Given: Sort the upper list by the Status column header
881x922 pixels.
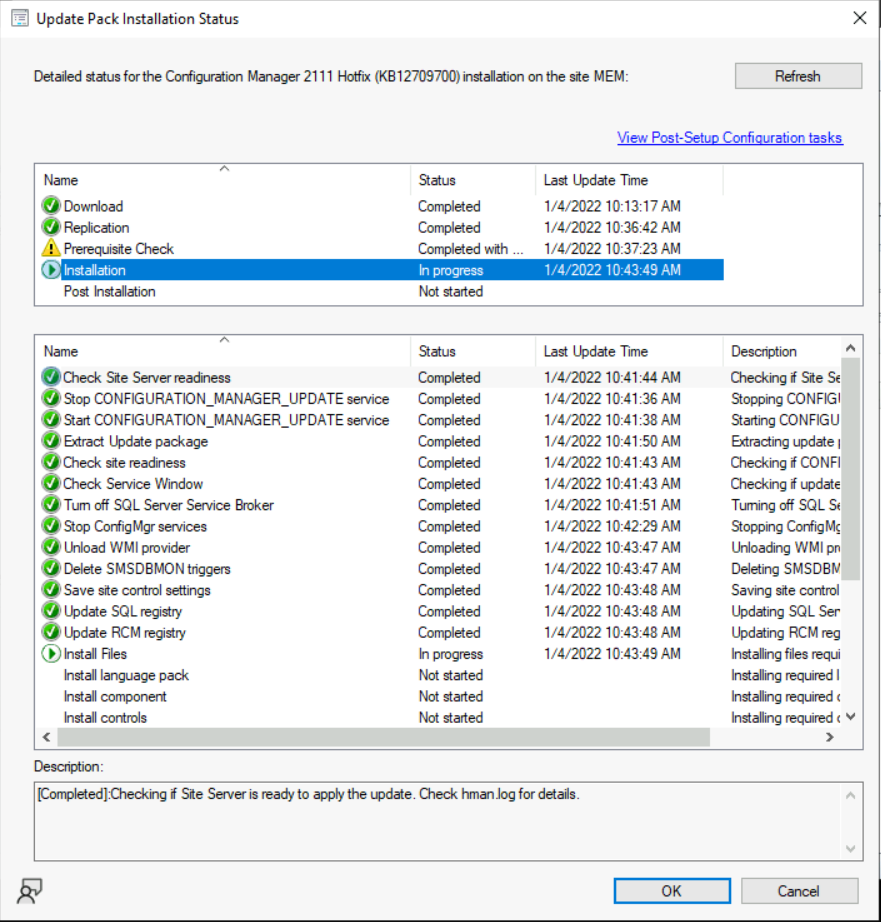Looking at the screenshot, I should pos(473,180).
